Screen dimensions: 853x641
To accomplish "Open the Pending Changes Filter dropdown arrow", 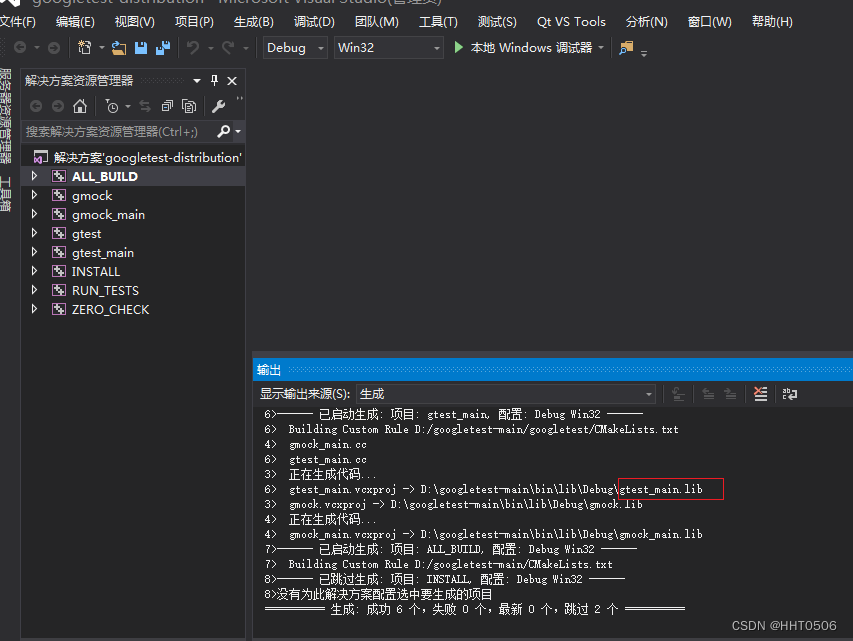I will click(x=128, y=106).
